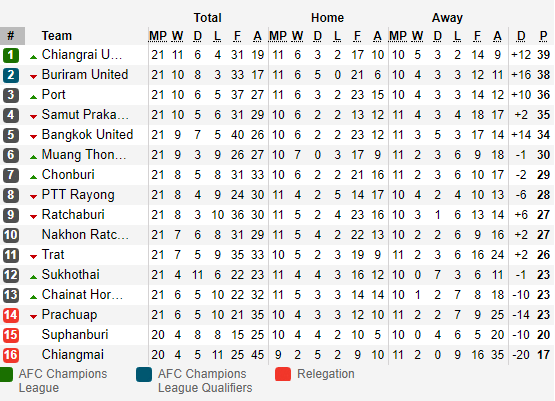Image resolution: width=555 pixels, height=401 pixels.
Task: Select the Away section header
Action: (447, 18)
